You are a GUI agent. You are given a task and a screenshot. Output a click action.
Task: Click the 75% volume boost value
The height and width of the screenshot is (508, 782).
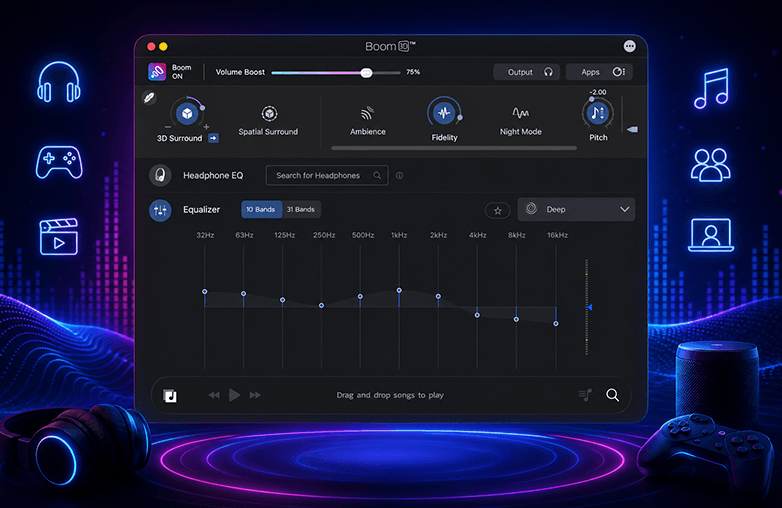(x=413, y=72)
